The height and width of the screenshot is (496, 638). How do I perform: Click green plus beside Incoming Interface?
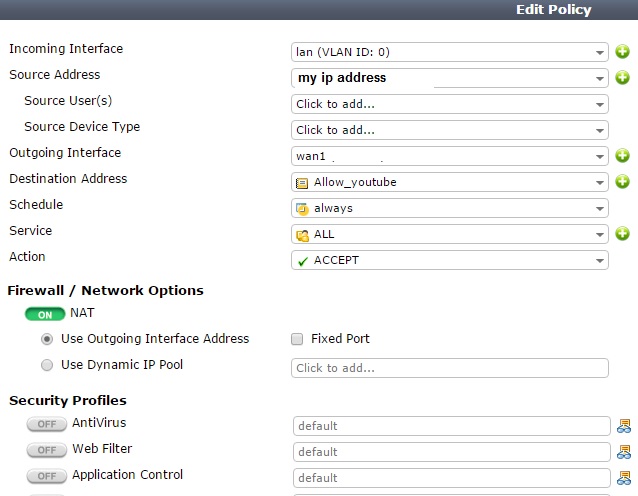(x=622, y=51)
